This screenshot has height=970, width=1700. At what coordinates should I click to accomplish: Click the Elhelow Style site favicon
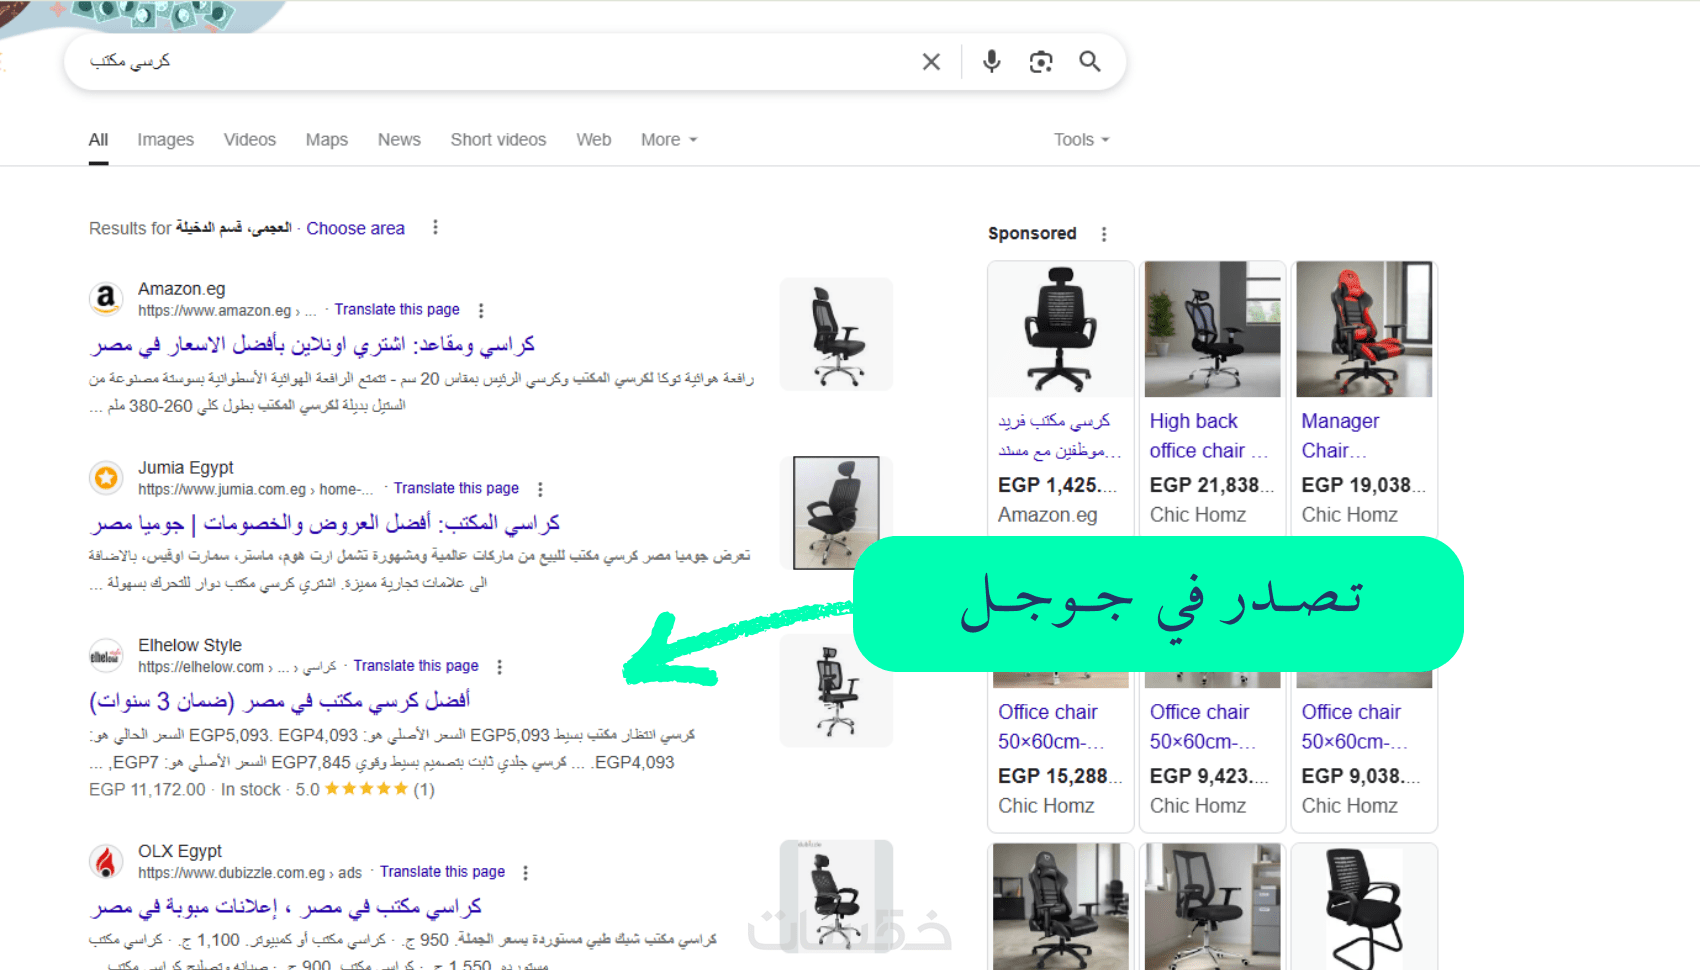pyautogui.click(x=106, y=656)
